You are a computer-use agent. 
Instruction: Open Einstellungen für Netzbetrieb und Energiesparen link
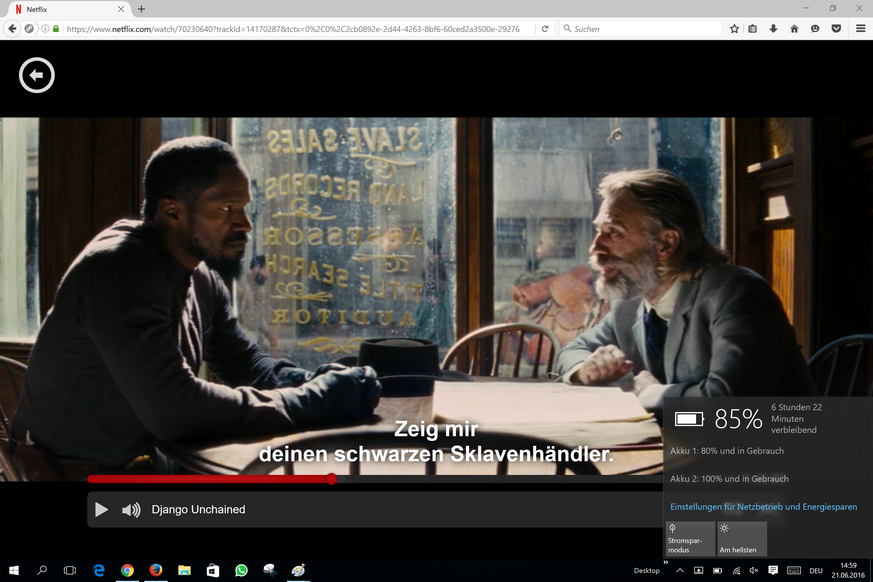click(x=763, y=507)
